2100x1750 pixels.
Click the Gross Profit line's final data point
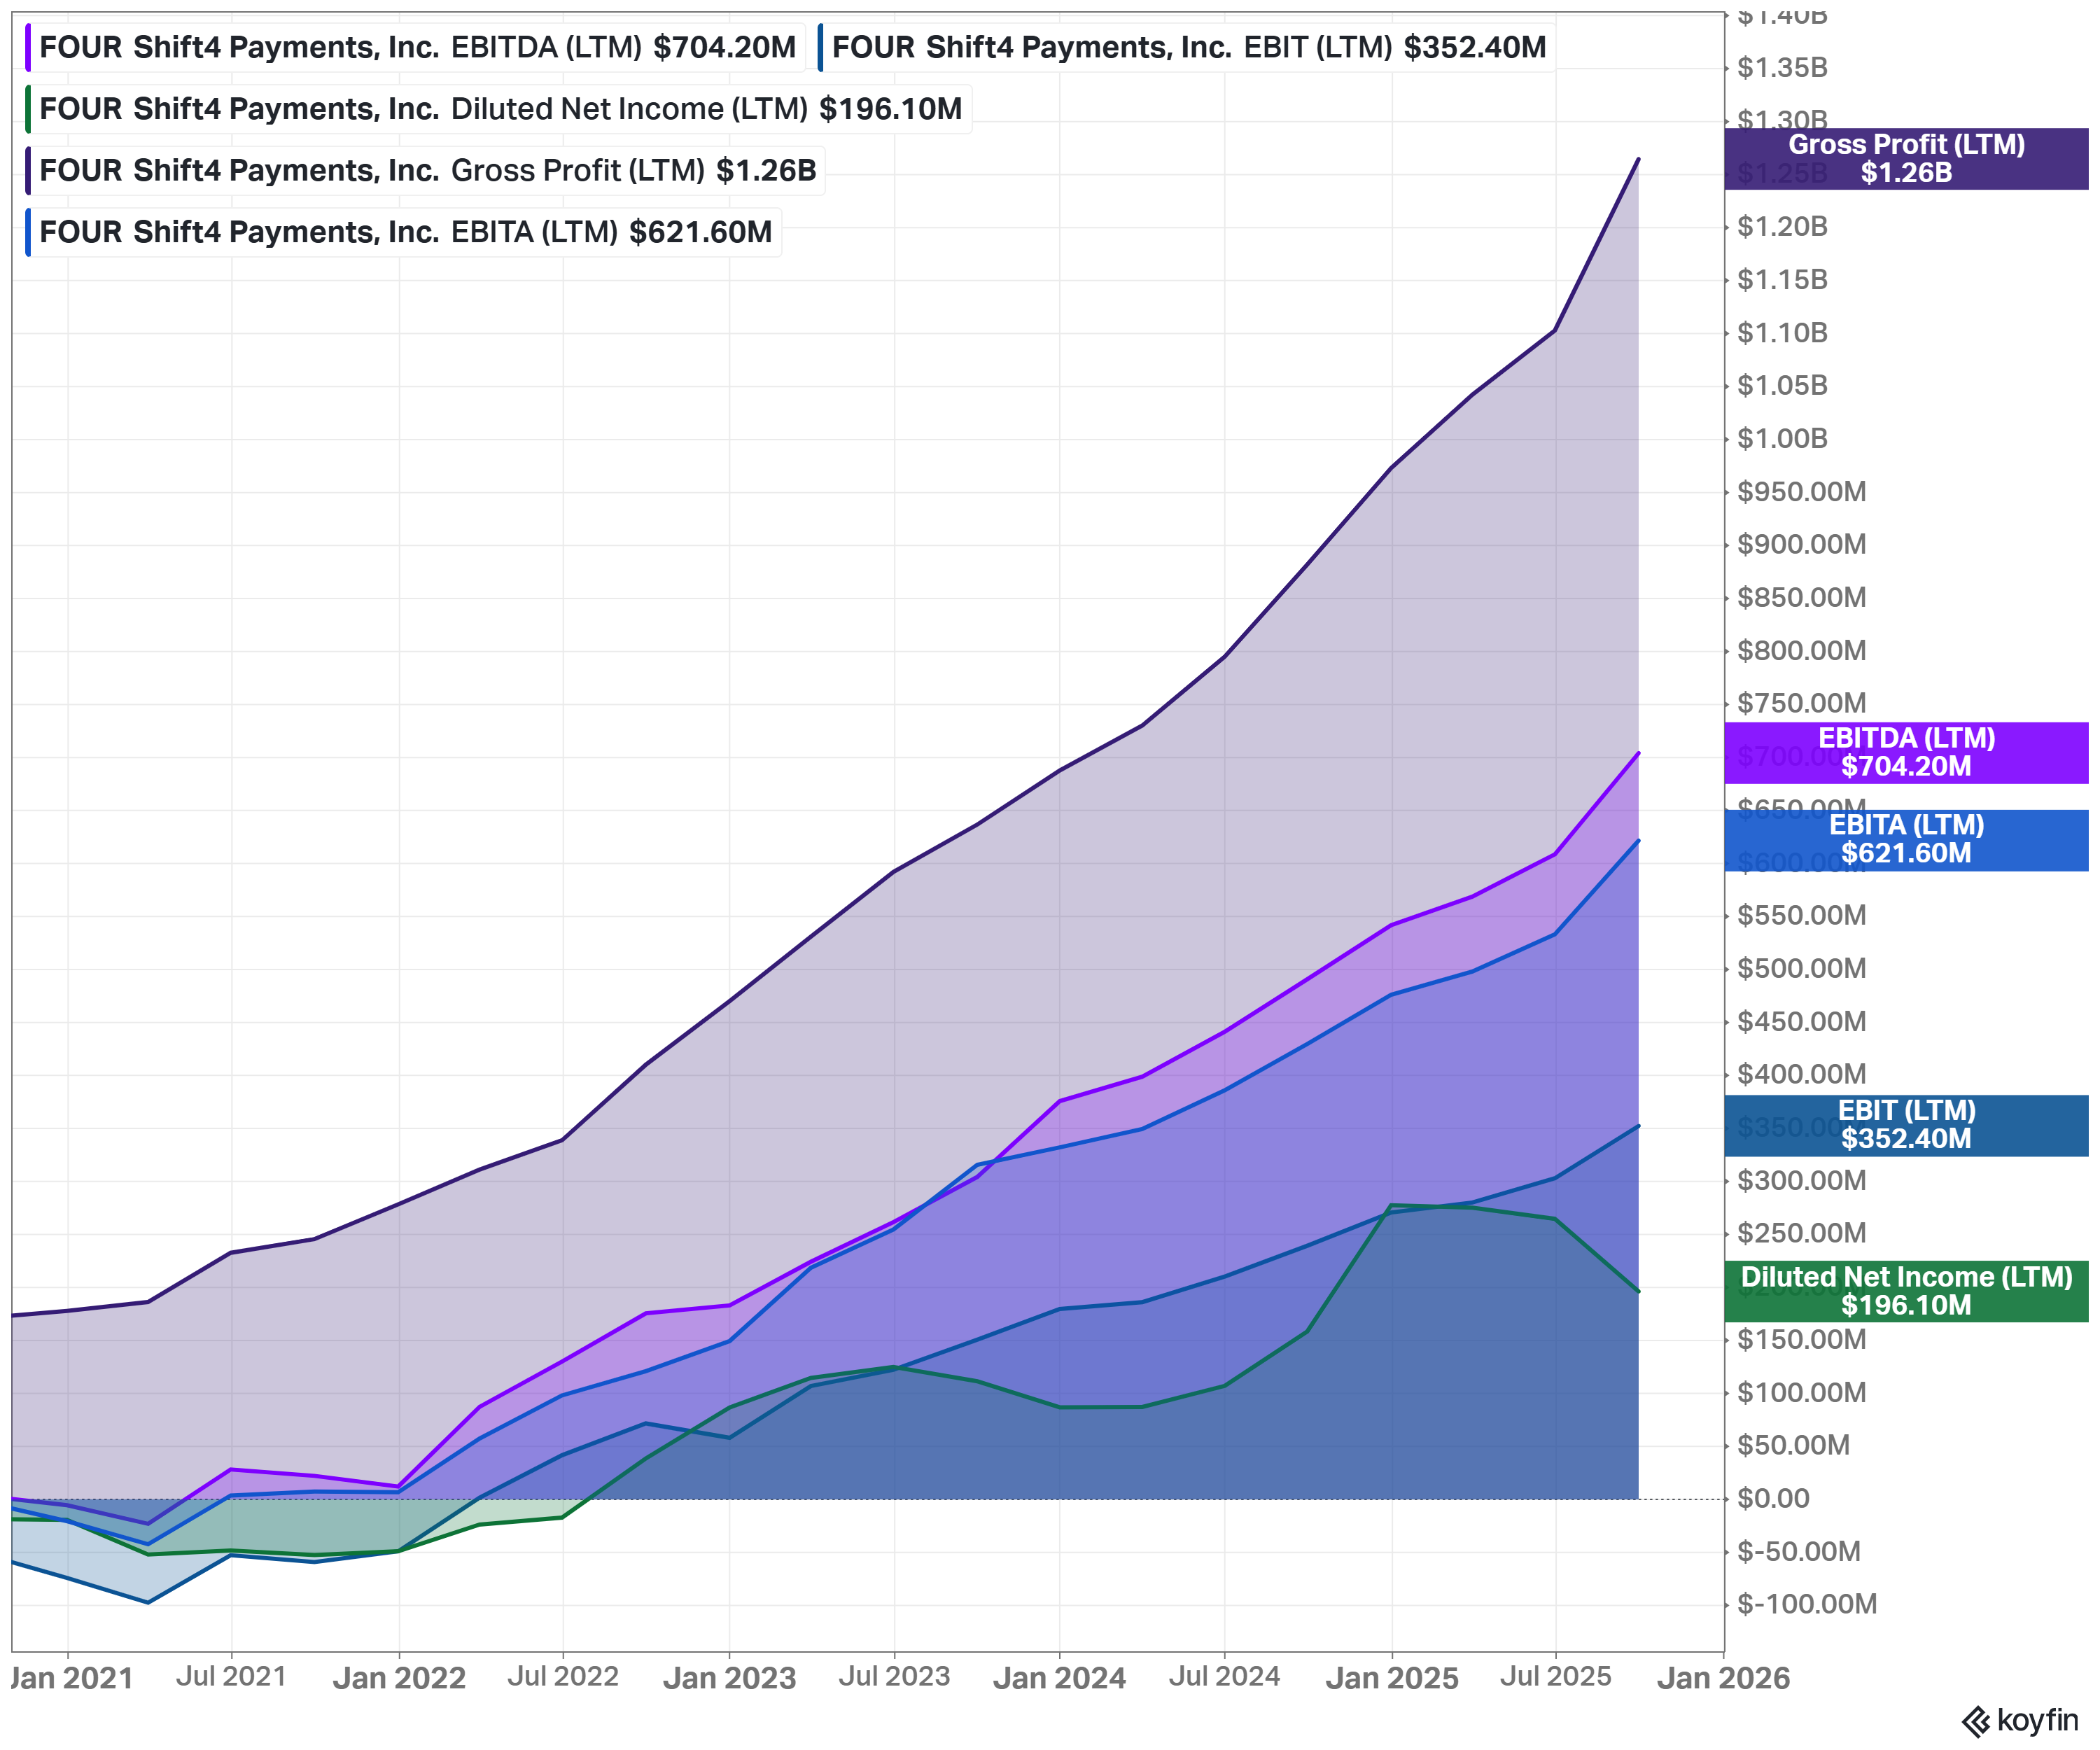click(x=1638, y=159)
